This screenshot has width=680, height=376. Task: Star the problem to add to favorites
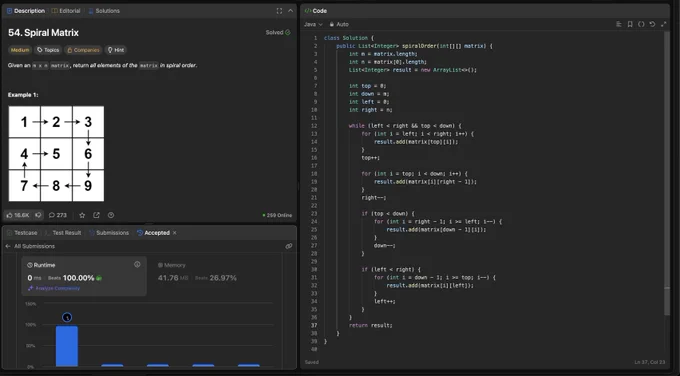tap(82, 215)
